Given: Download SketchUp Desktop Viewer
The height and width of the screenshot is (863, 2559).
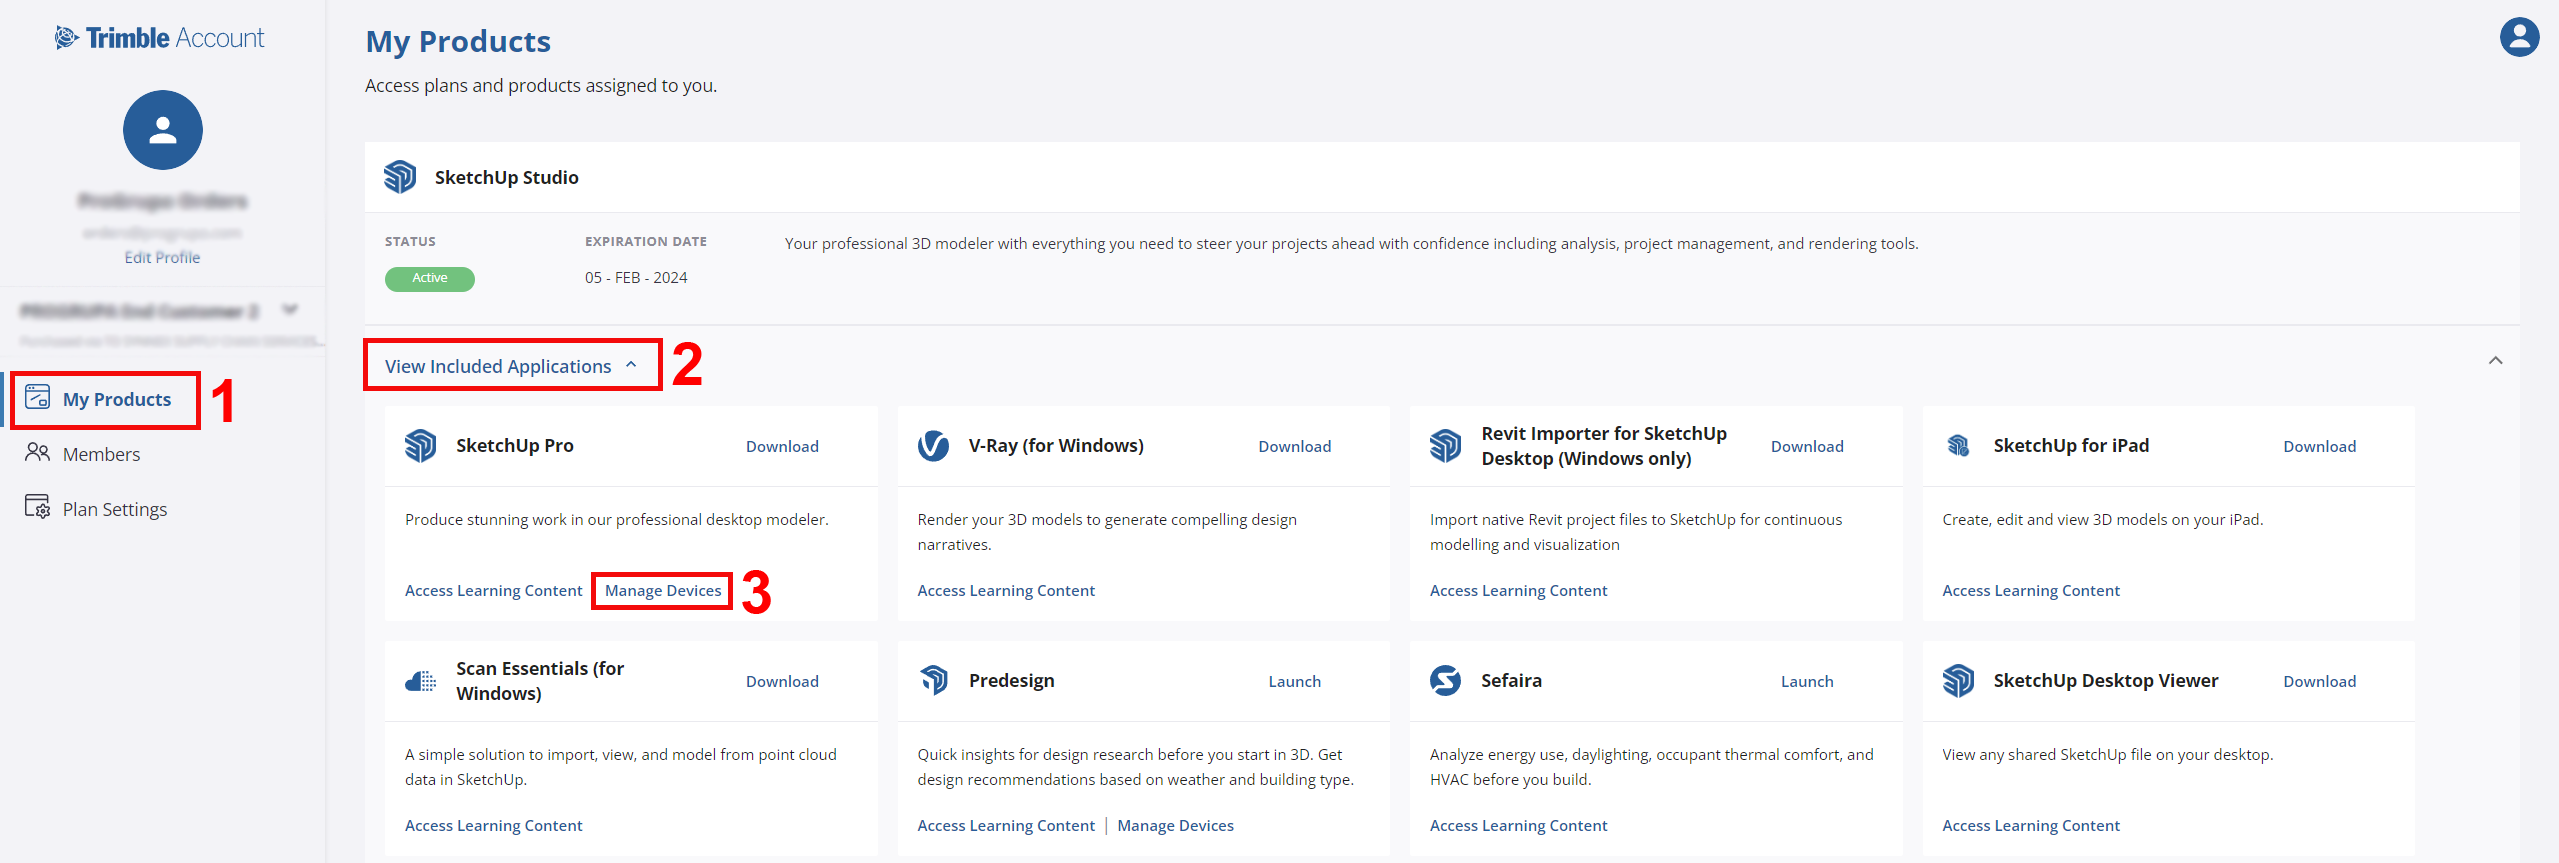Looking at the screenshot, I should pos(2320,681).
